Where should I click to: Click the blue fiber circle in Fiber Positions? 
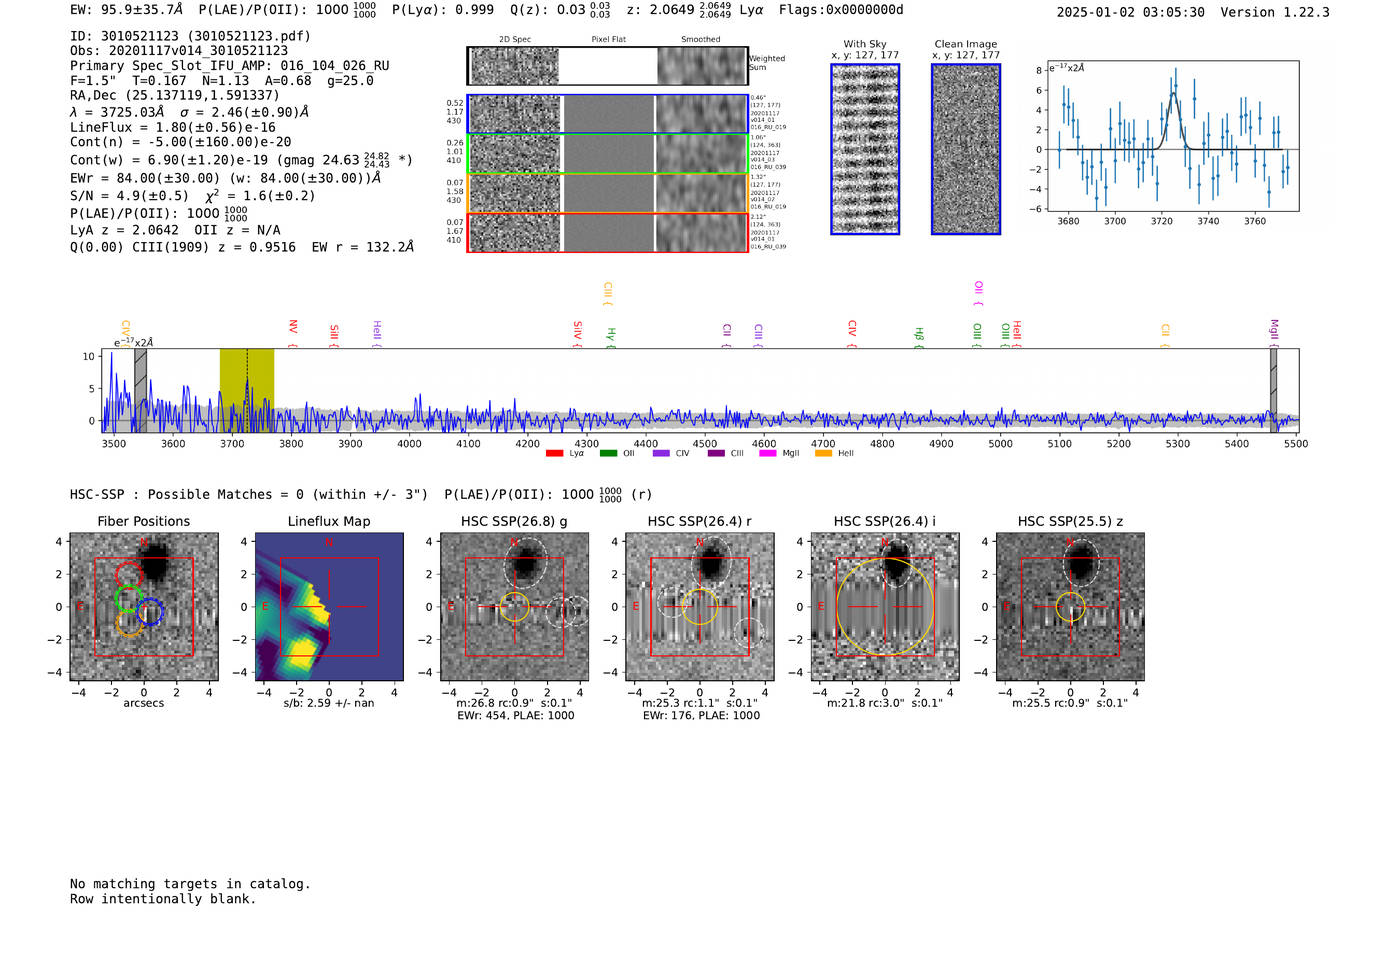click(x=150, y=612)
